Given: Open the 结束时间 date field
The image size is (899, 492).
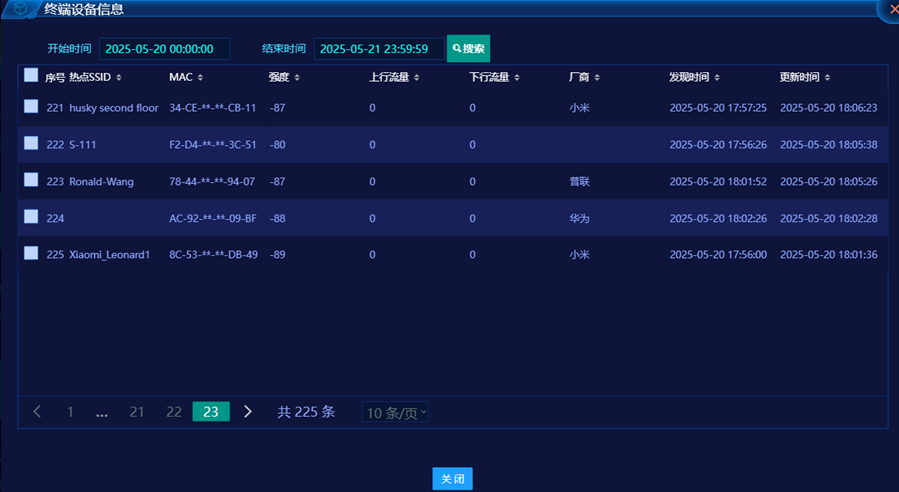Looking at the screenshot, I should pos(379,49).
